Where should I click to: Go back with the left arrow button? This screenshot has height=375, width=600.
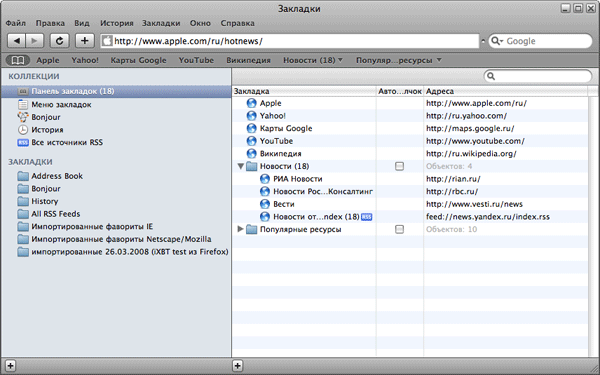pyautogui.click(x=16, y=41)
